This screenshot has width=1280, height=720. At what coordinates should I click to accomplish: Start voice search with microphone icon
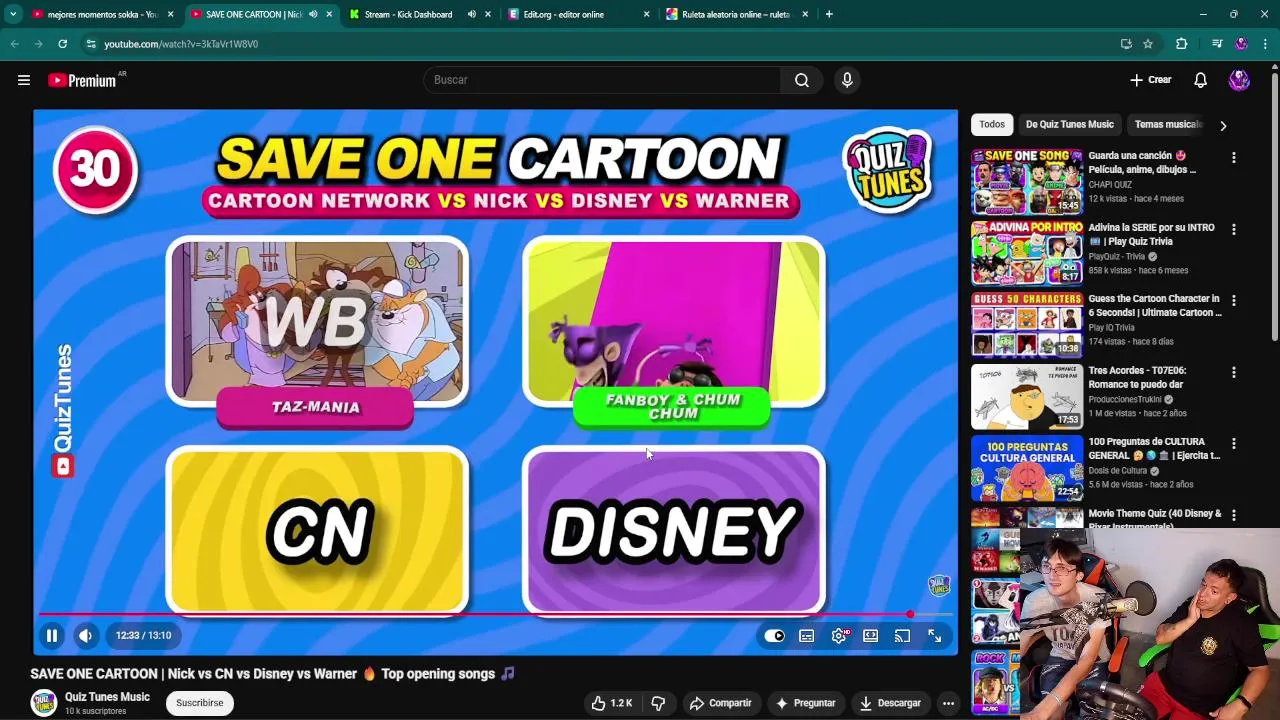tap(847, 80)
